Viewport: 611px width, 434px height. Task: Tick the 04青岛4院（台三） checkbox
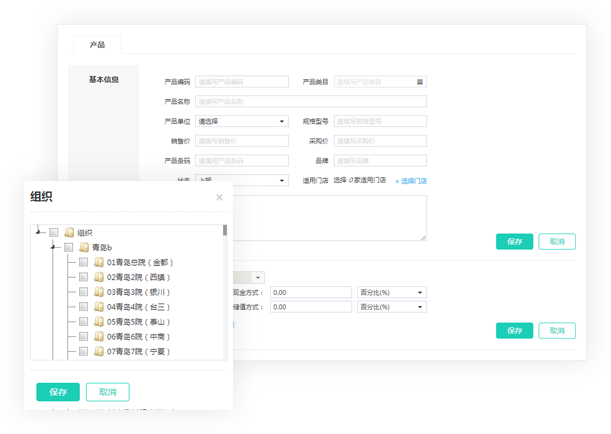click(84, 307)
